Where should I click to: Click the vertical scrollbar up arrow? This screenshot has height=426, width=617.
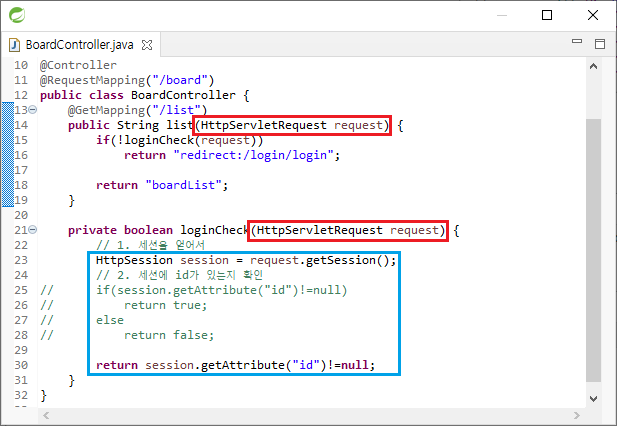click(593, 66)
